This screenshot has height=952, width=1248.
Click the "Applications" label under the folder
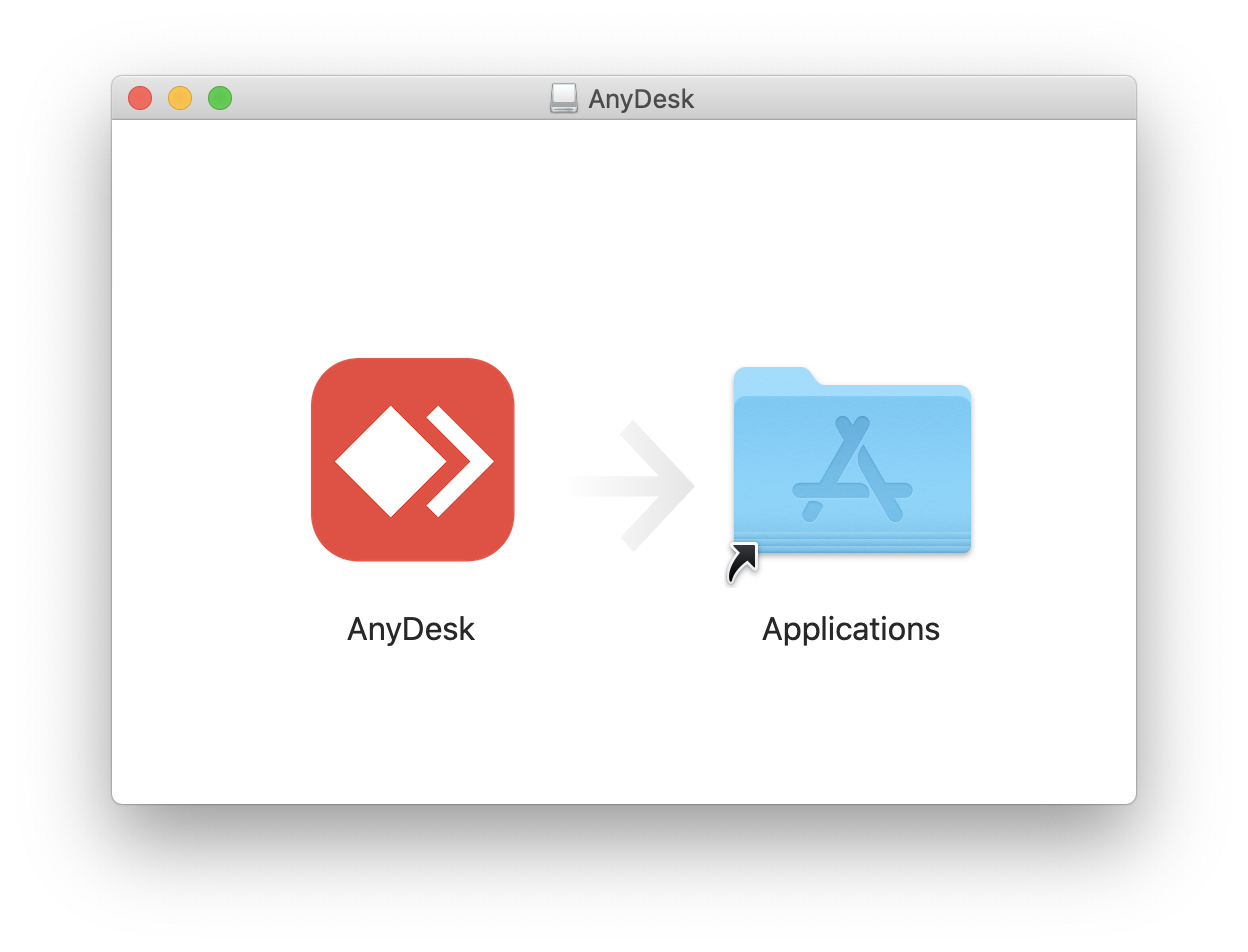click(851, 630)
